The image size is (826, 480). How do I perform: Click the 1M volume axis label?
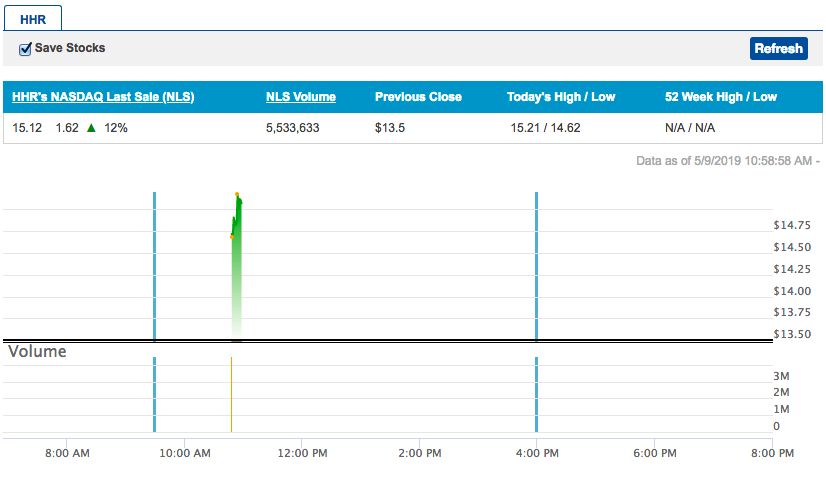[x=781, y=409]
